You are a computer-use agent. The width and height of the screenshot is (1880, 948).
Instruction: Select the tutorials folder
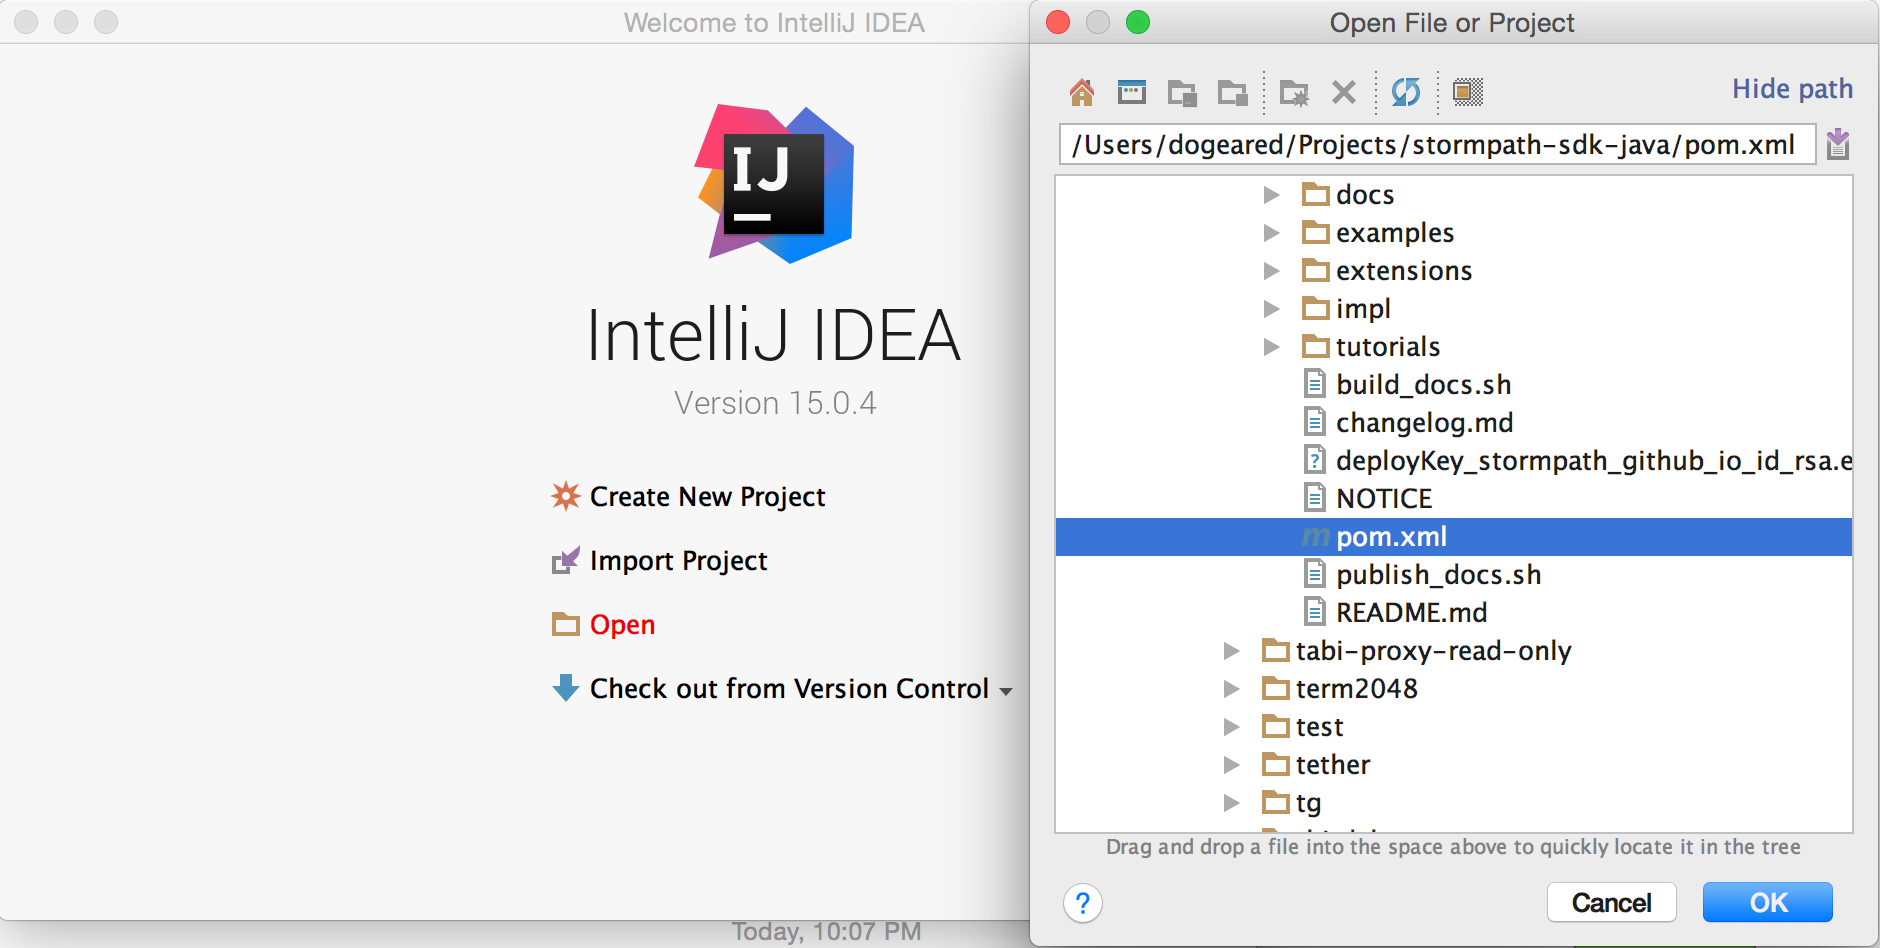click(x=1388, y=347)
